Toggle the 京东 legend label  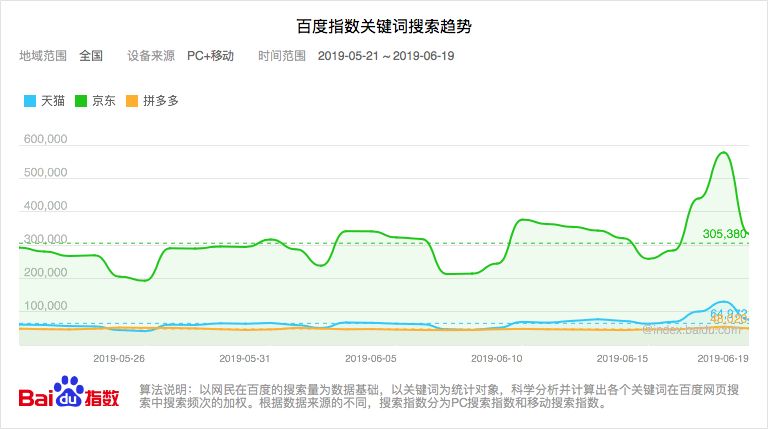[x=104, y=101]
